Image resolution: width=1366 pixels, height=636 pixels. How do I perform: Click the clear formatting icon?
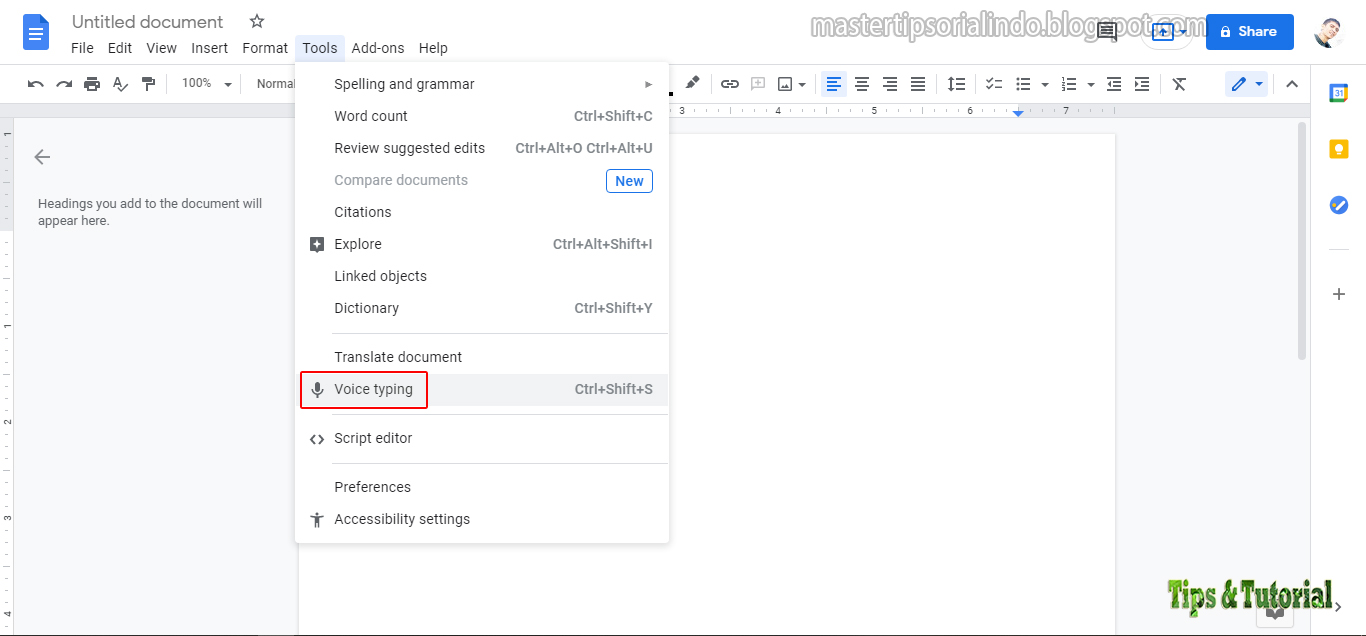1179,84
